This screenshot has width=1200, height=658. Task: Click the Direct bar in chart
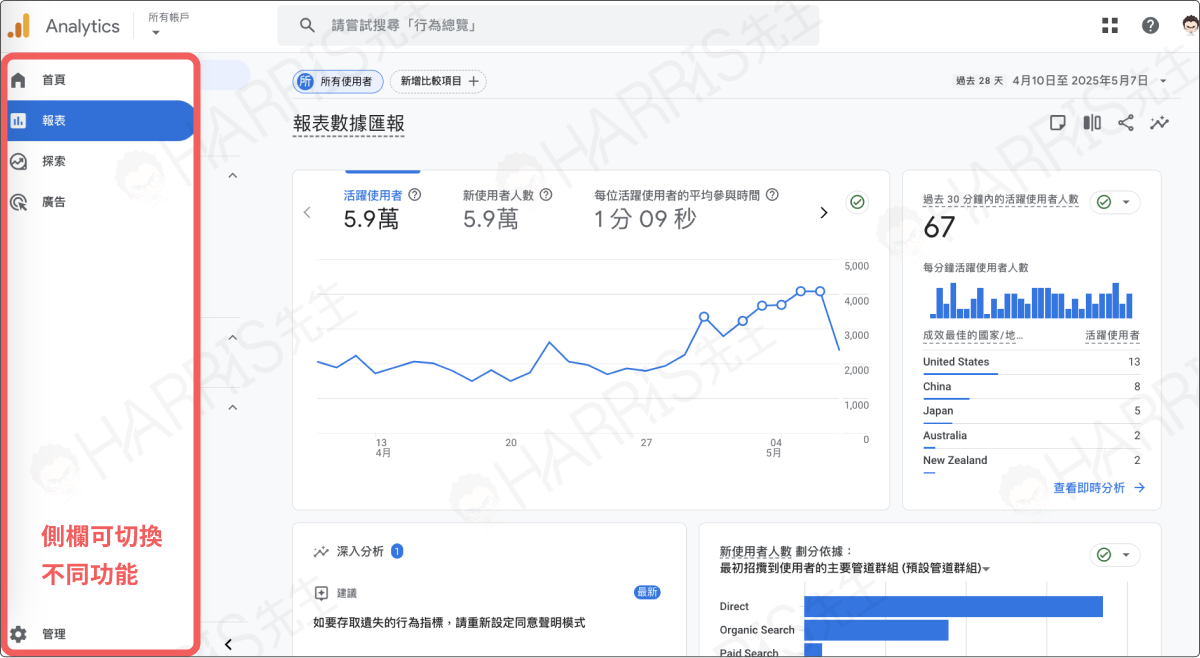953,607
